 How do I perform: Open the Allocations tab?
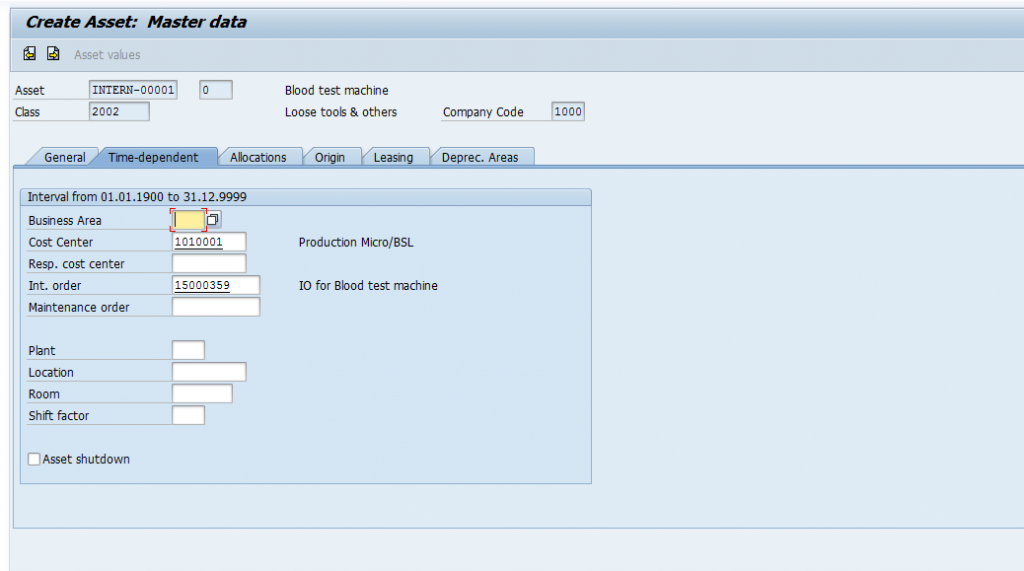point(258,157)
